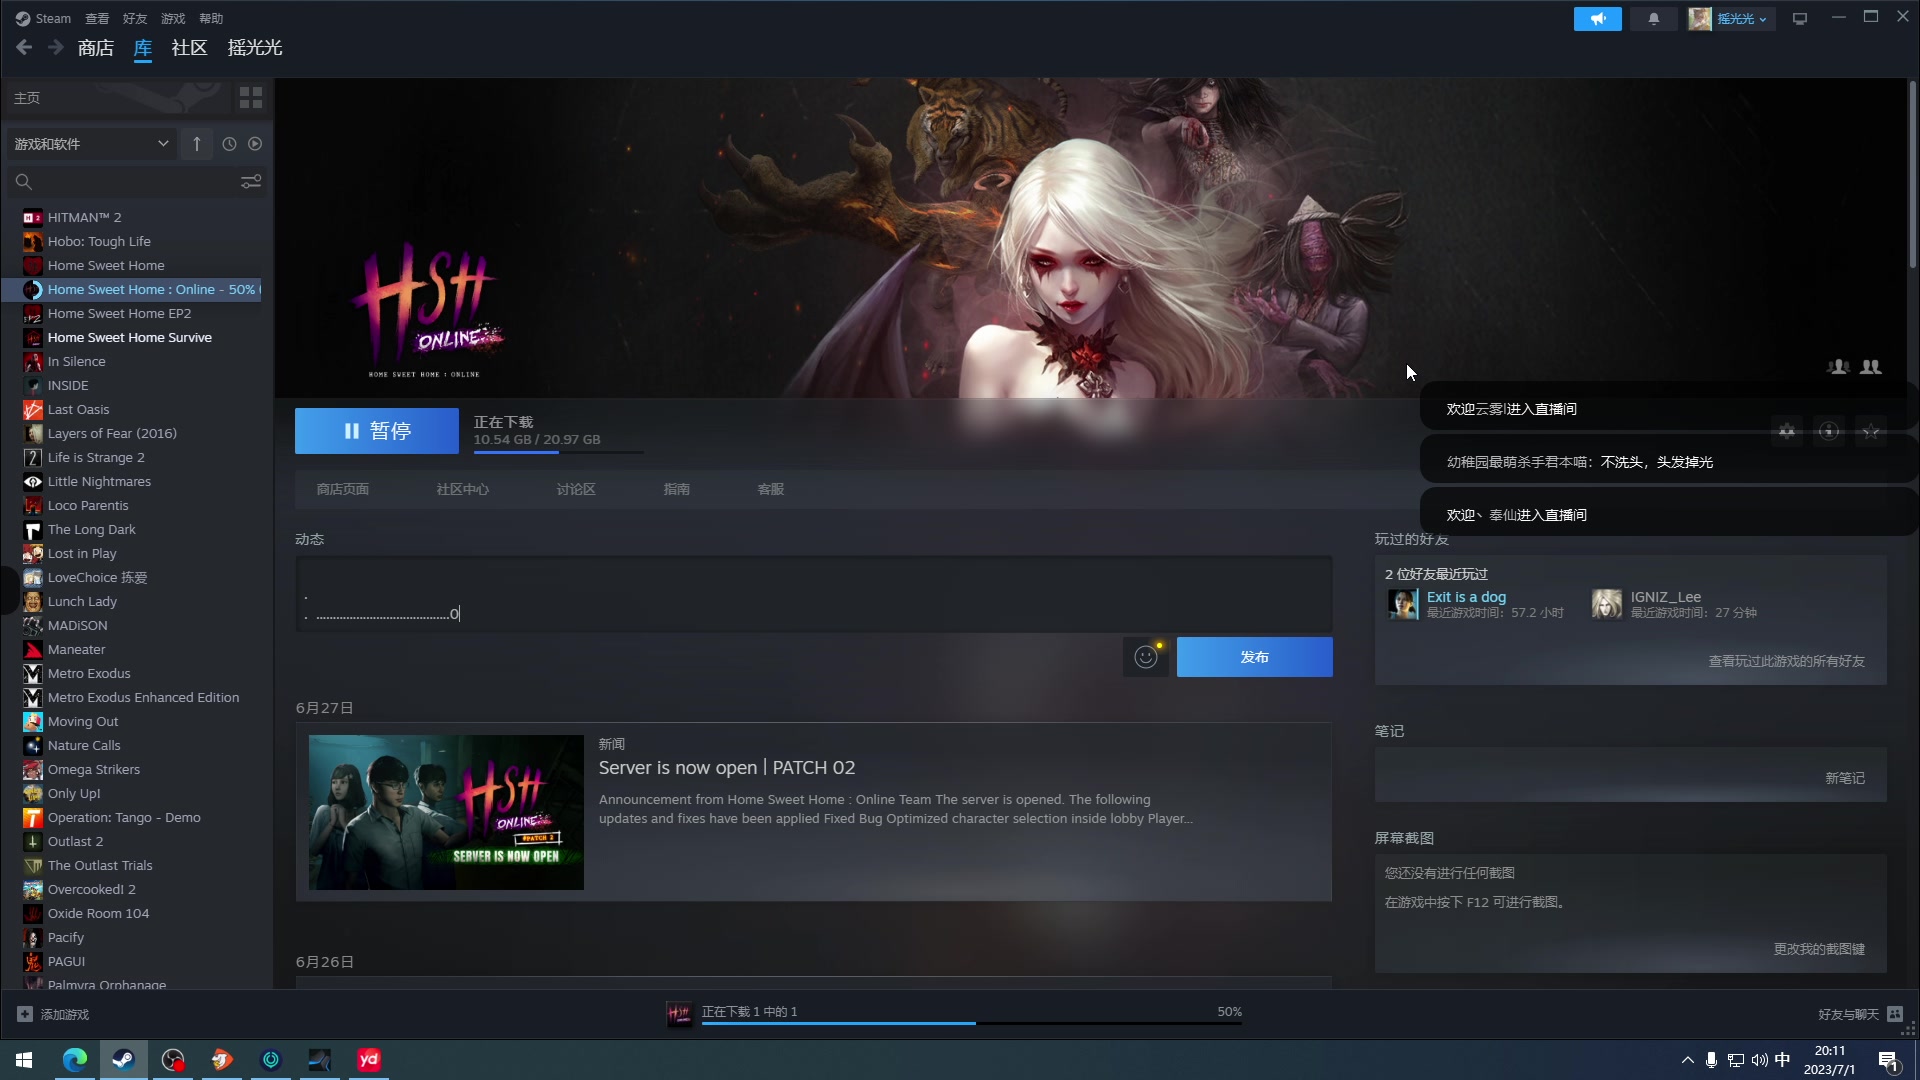Image resolution: width=1920 pixels, height=1080 pixels.
Task: Go forward with the right arrow
Action: 56,47
